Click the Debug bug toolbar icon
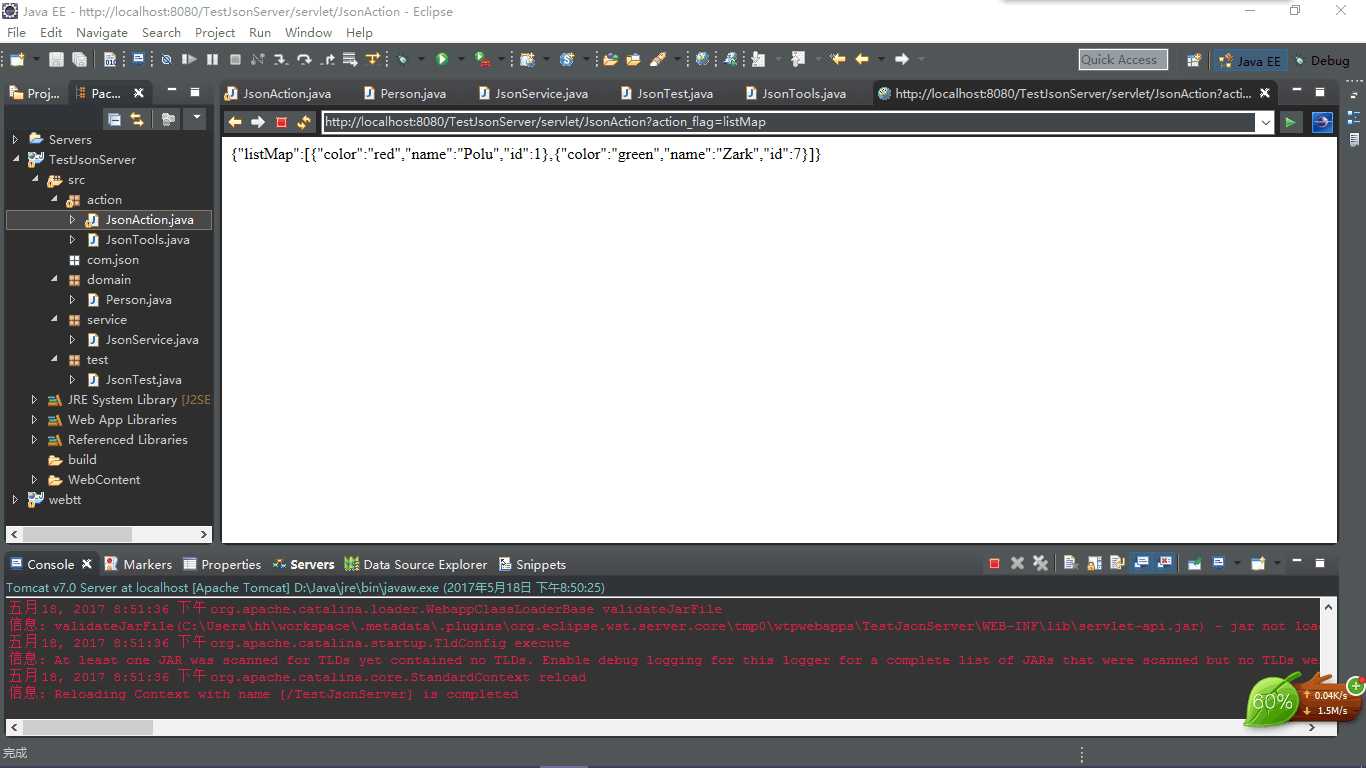This screenshot has width=1366, height=768. click(401, 60)
